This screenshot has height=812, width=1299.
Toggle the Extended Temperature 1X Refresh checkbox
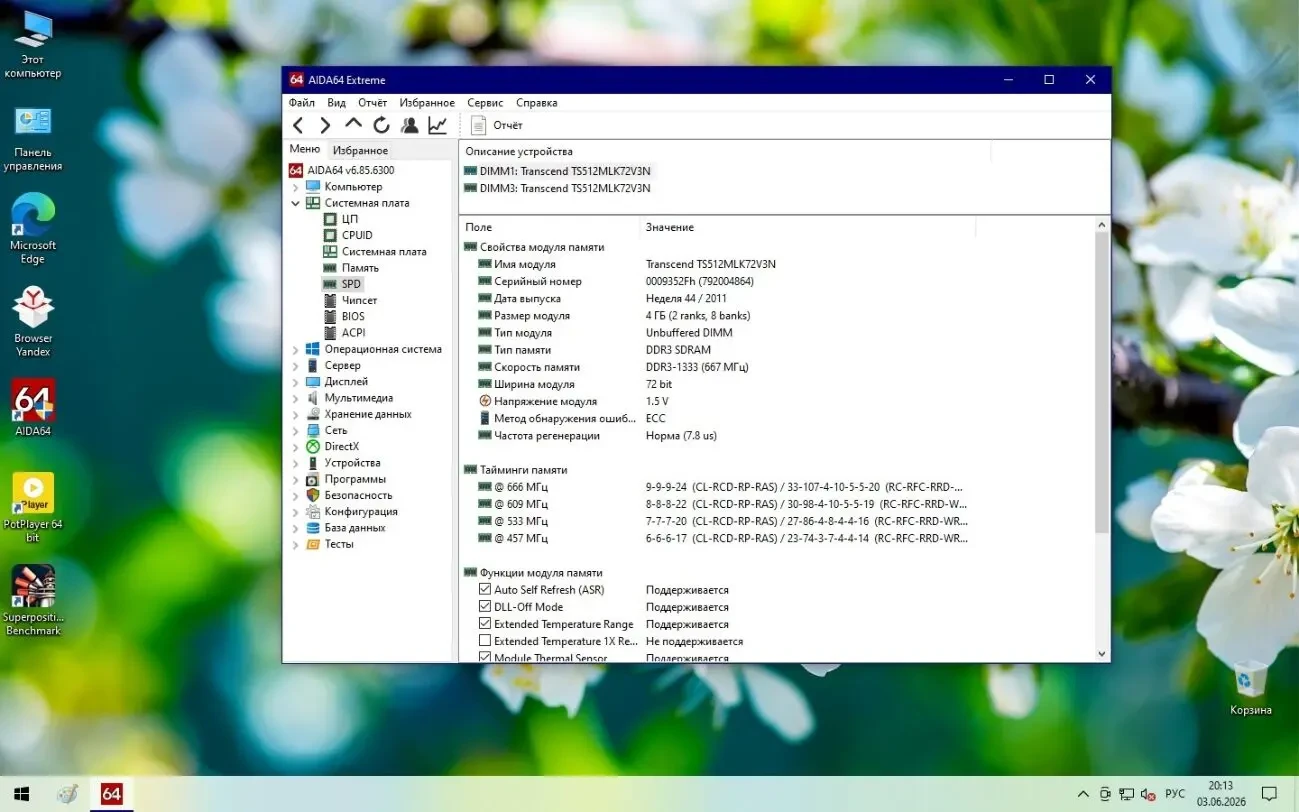click(x=485, y=641)
